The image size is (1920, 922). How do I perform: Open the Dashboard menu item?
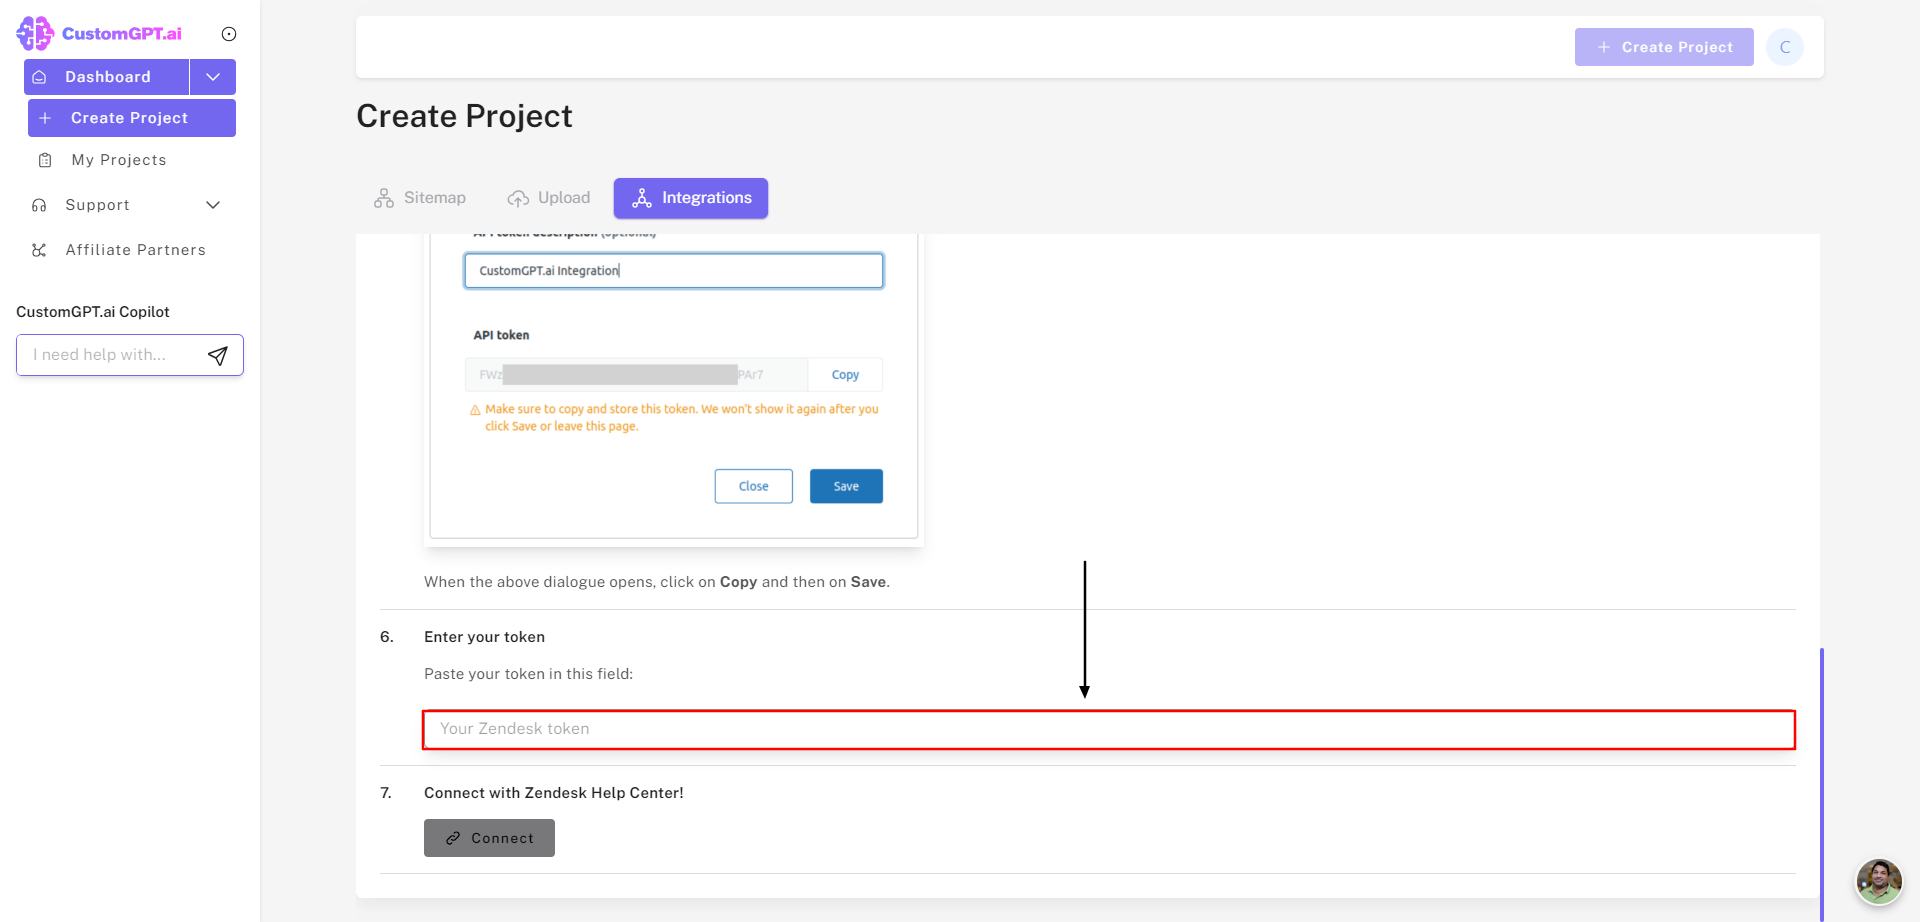pos(107,77)
